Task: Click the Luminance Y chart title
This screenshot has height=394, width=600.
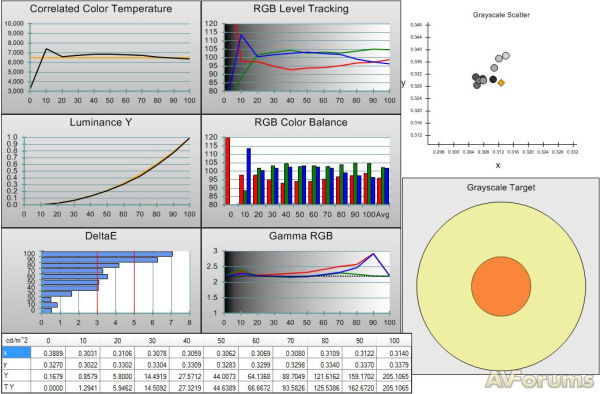Action: 101,122
